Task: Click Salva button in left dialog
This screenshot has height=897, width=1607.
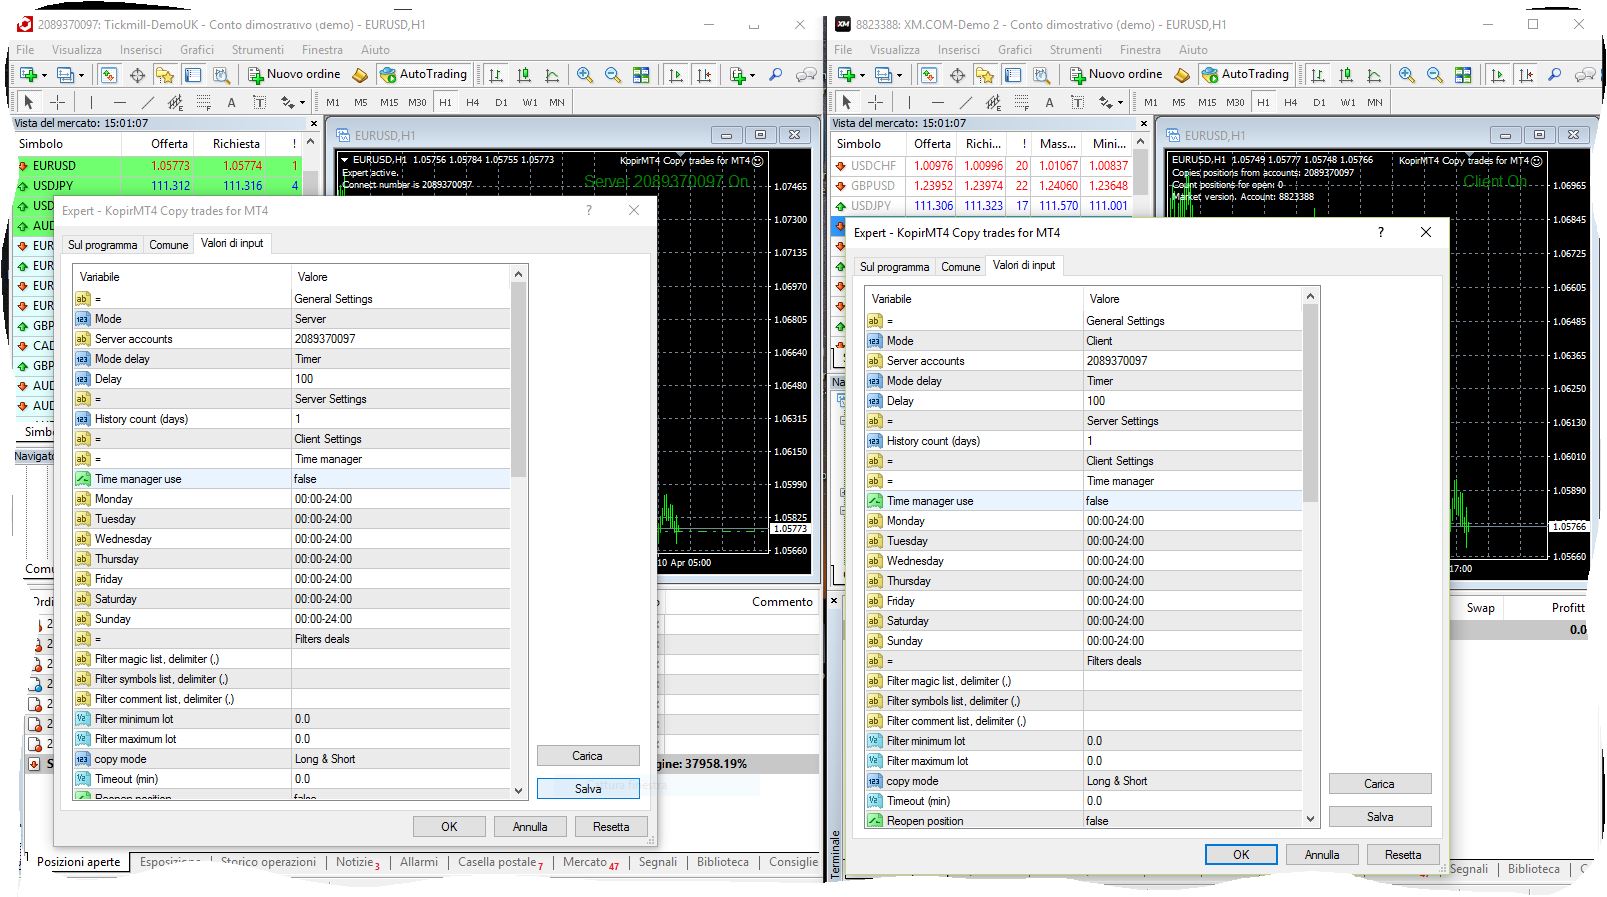Action: 588,788
